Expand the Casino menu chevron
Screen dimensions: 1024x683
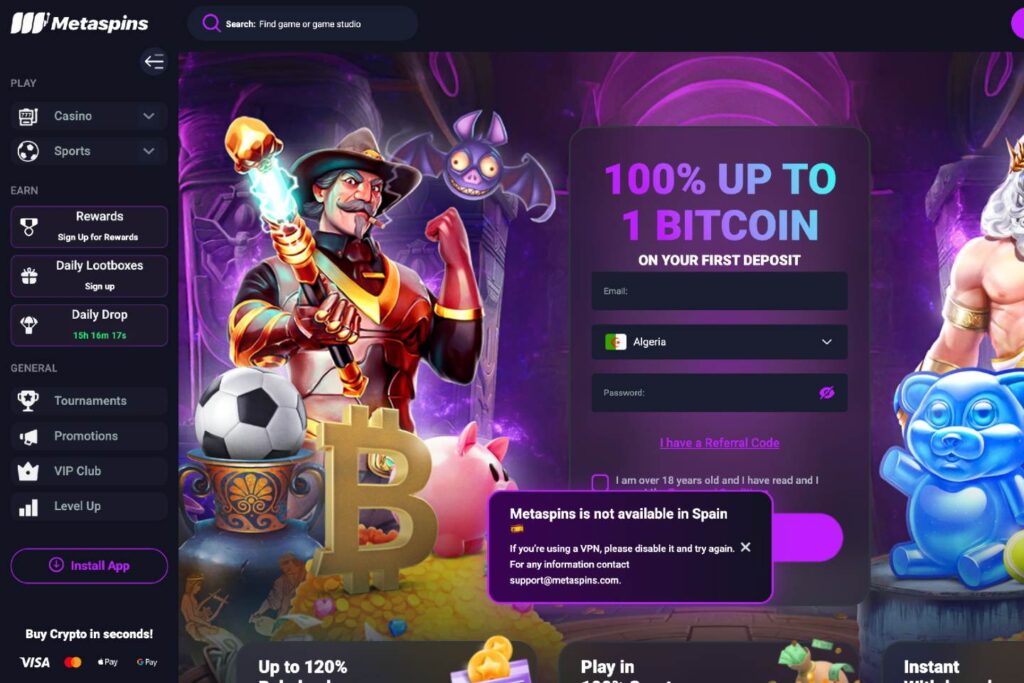pyautogui.click(x=149, y=116)
